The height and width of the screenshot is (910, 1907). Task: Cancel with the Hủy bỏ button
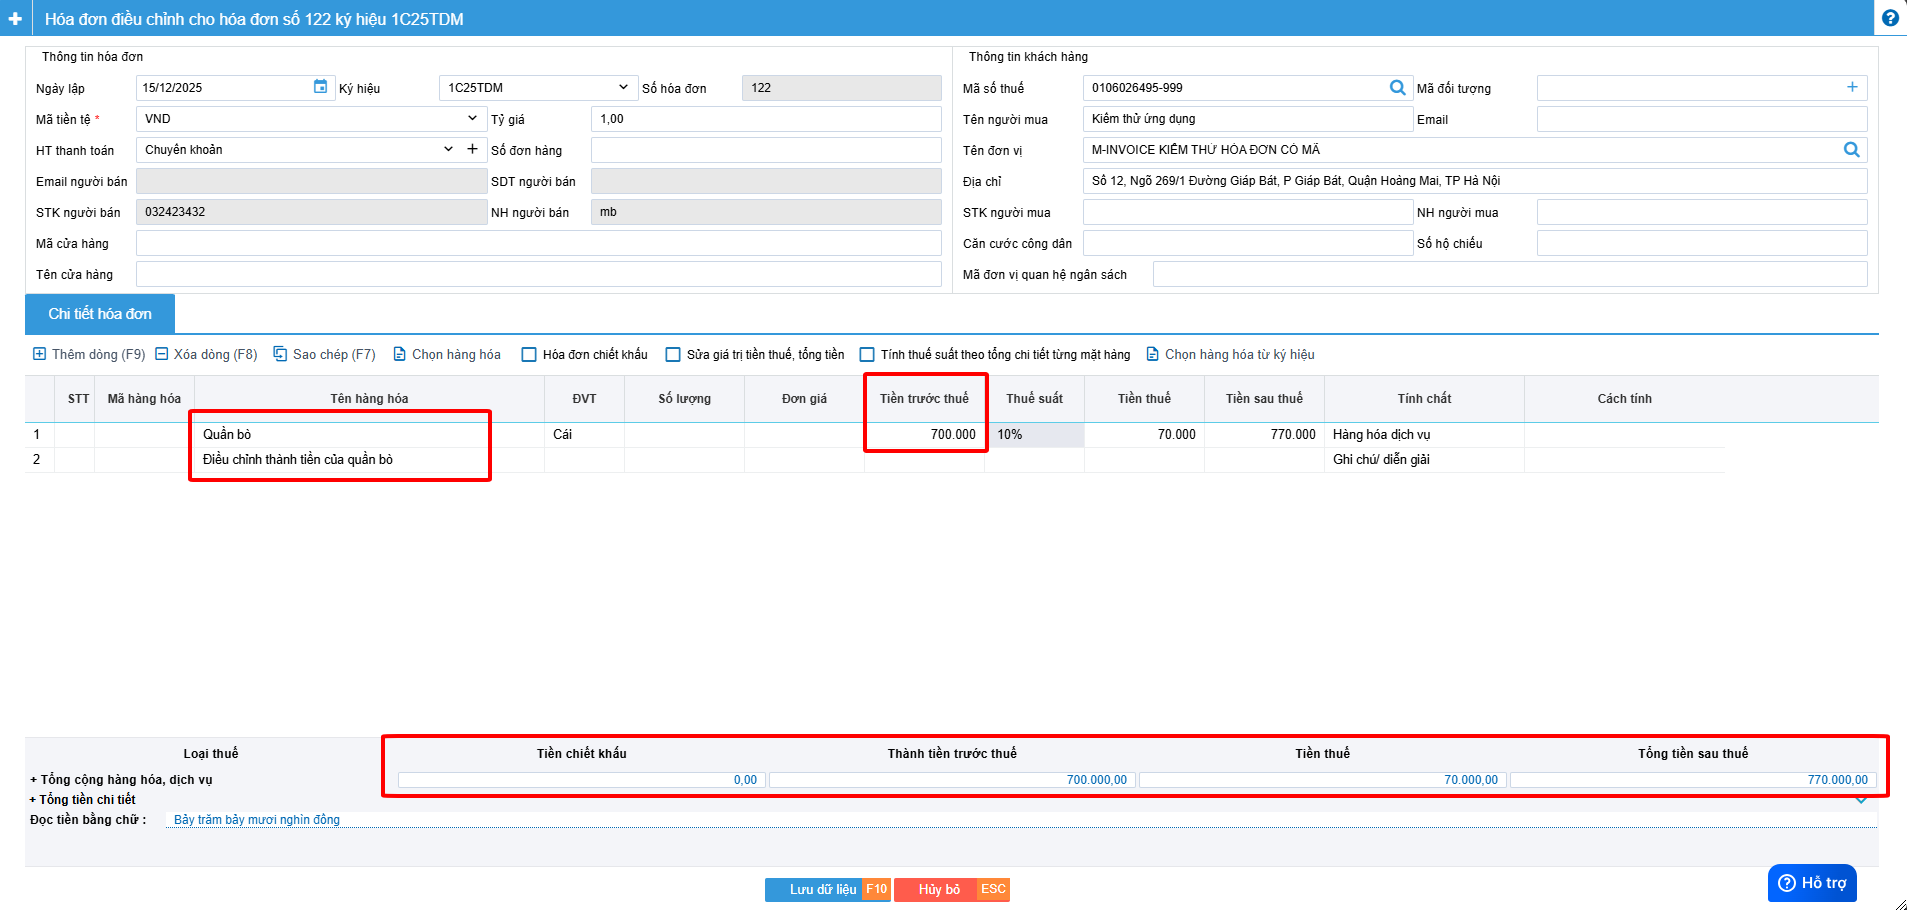(x=939, y=889)
